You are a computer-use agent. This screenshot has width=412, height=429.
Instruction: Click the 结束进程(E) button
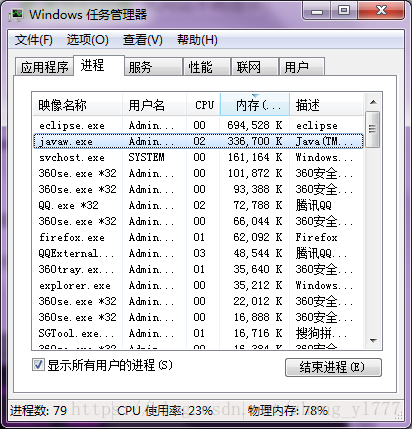333,367
